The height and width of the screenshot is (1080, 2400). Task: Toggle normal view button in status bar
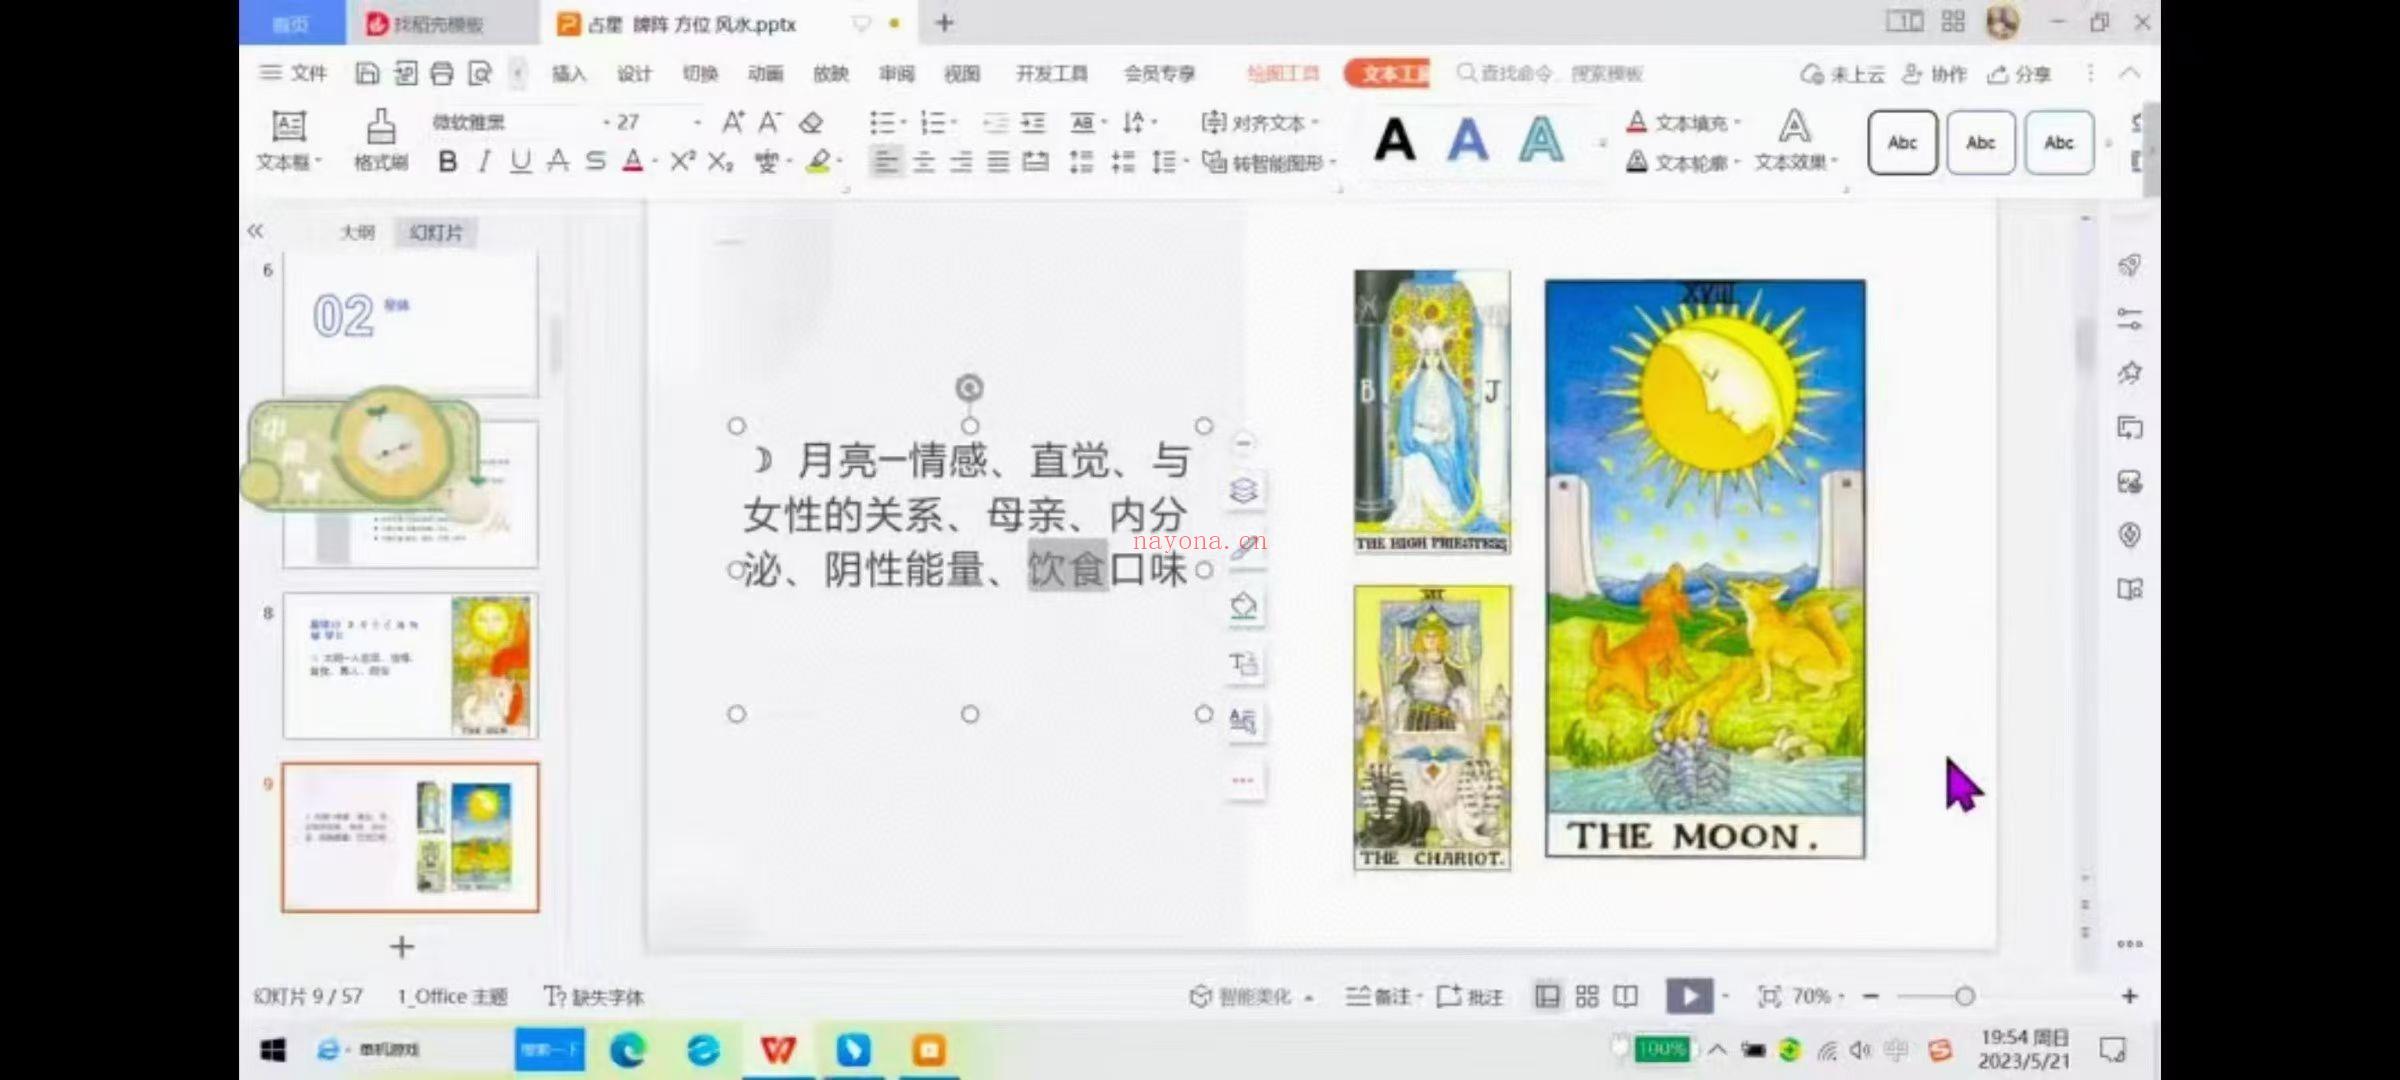coord(1547,996)
